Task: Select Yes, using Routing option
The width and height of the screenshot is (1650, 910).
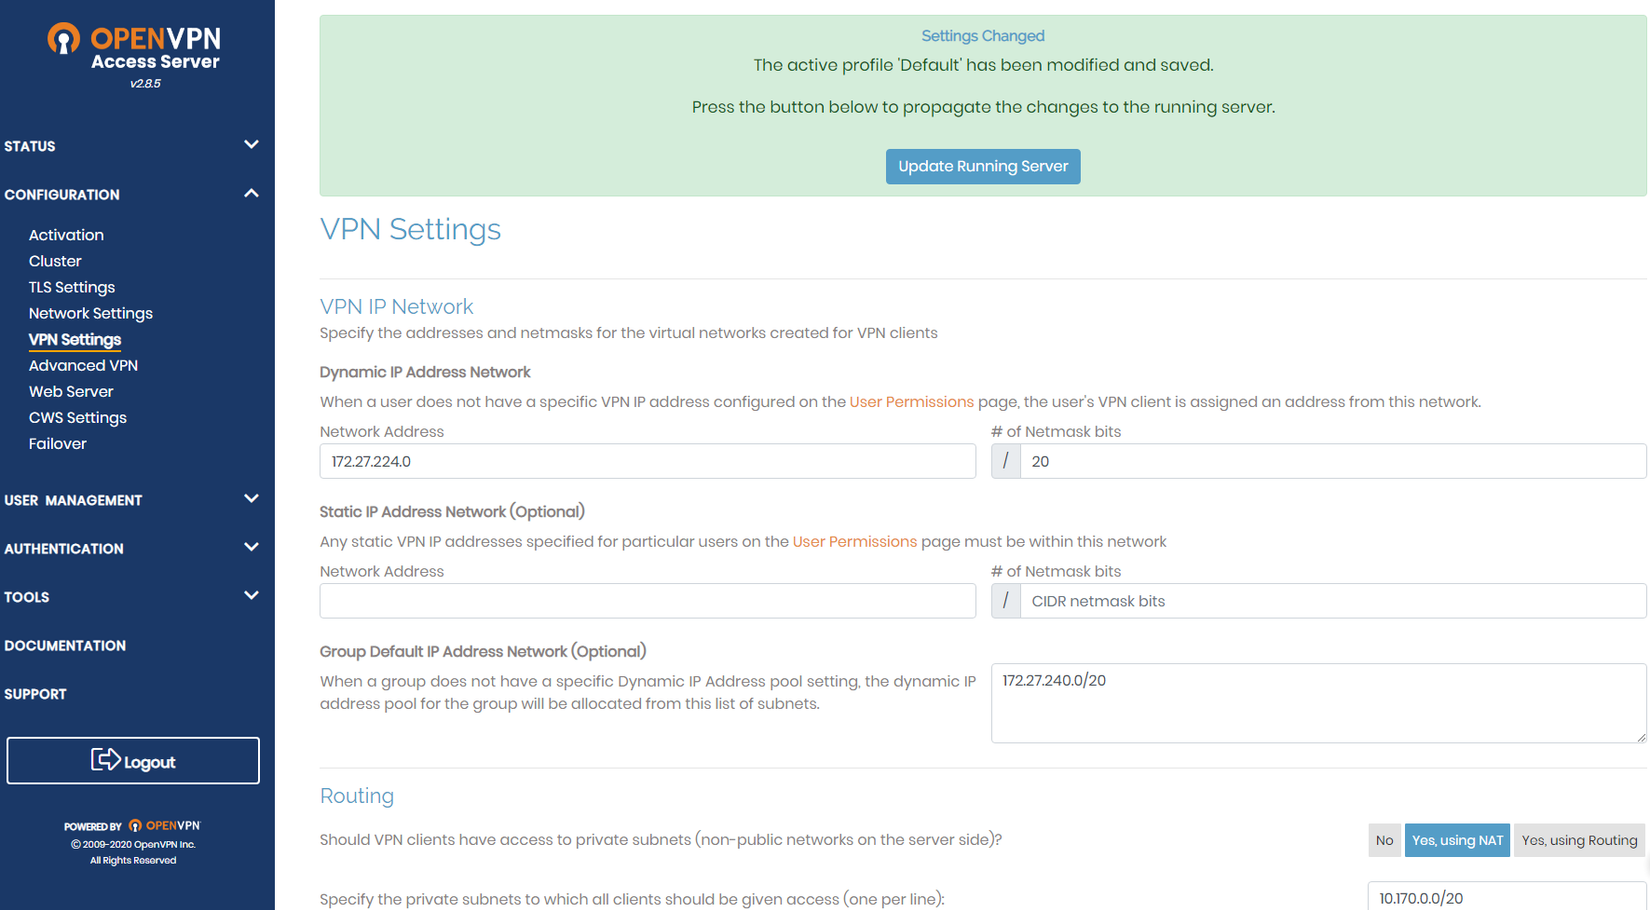Action: pos(1579,840)
